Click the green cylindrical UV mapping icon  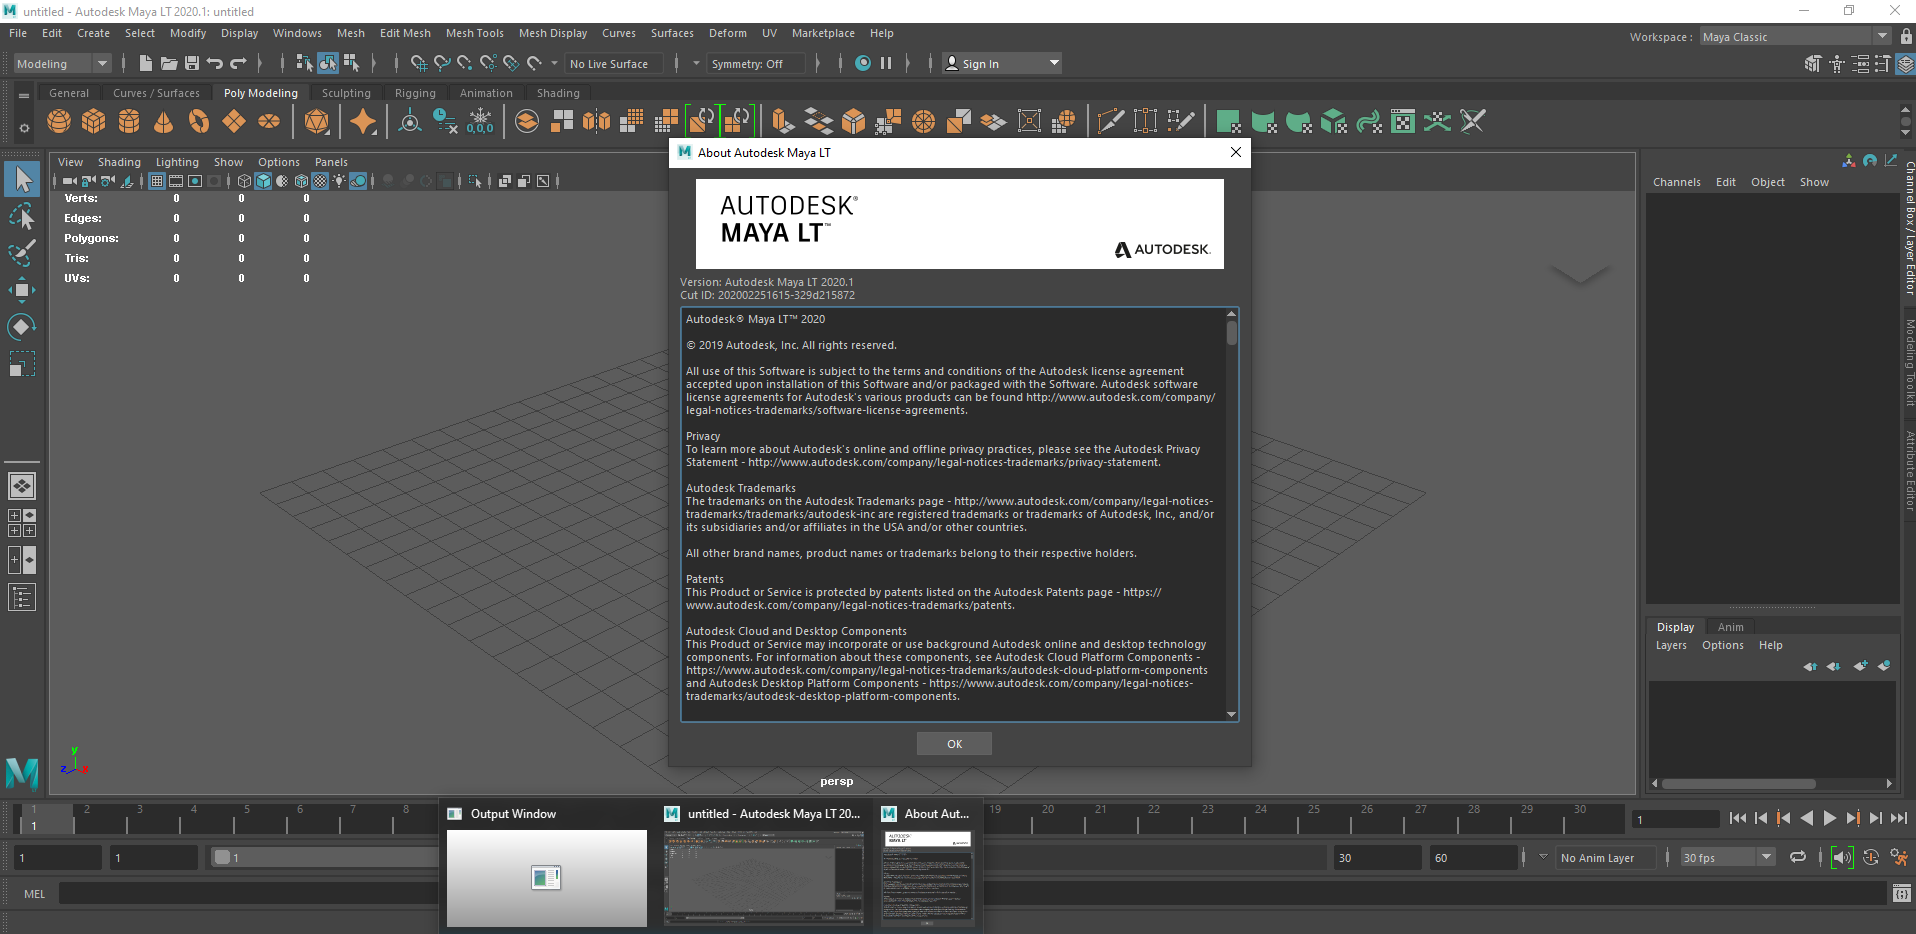click(x=1264, y=122)
